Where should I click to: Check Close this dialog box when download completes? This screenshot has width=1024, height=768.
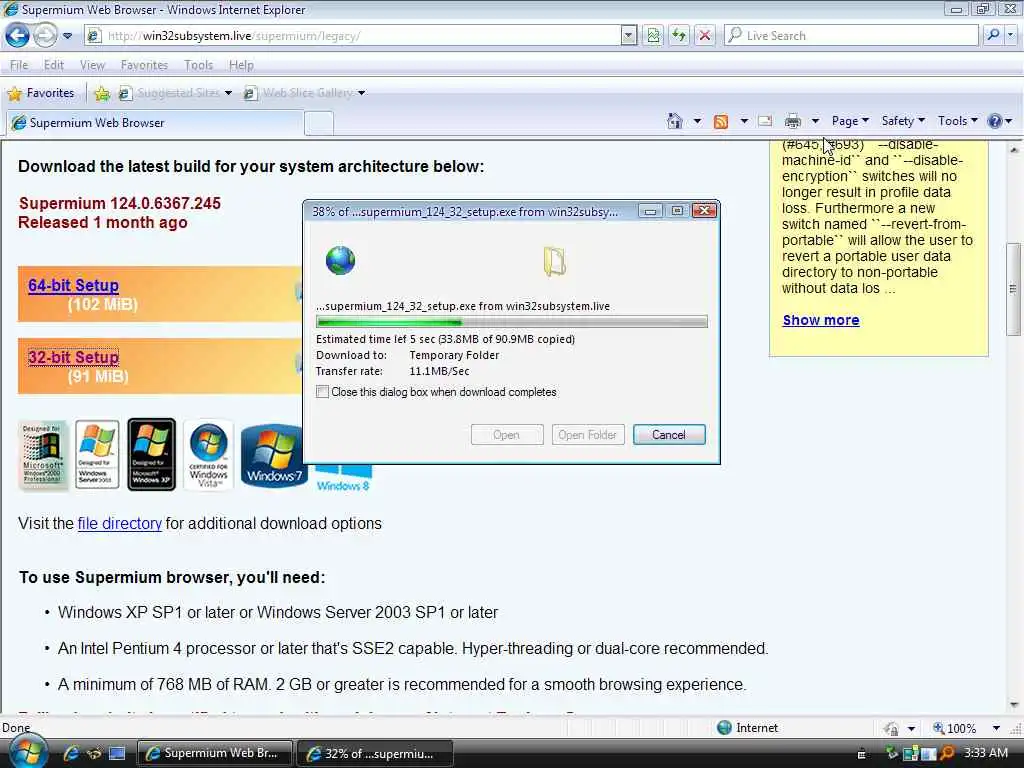click(x=322, y=392)
